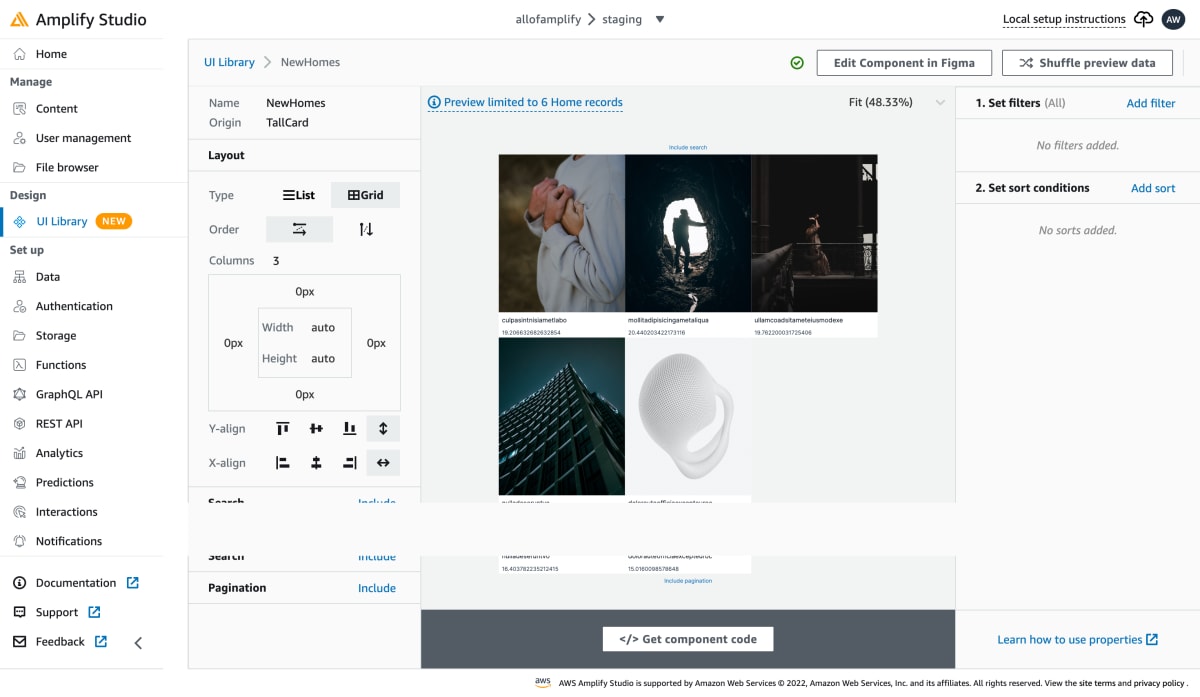Click Shuffle preview data button
This screenshot has height=697, width=1200.
click(x=1087, y=62)
